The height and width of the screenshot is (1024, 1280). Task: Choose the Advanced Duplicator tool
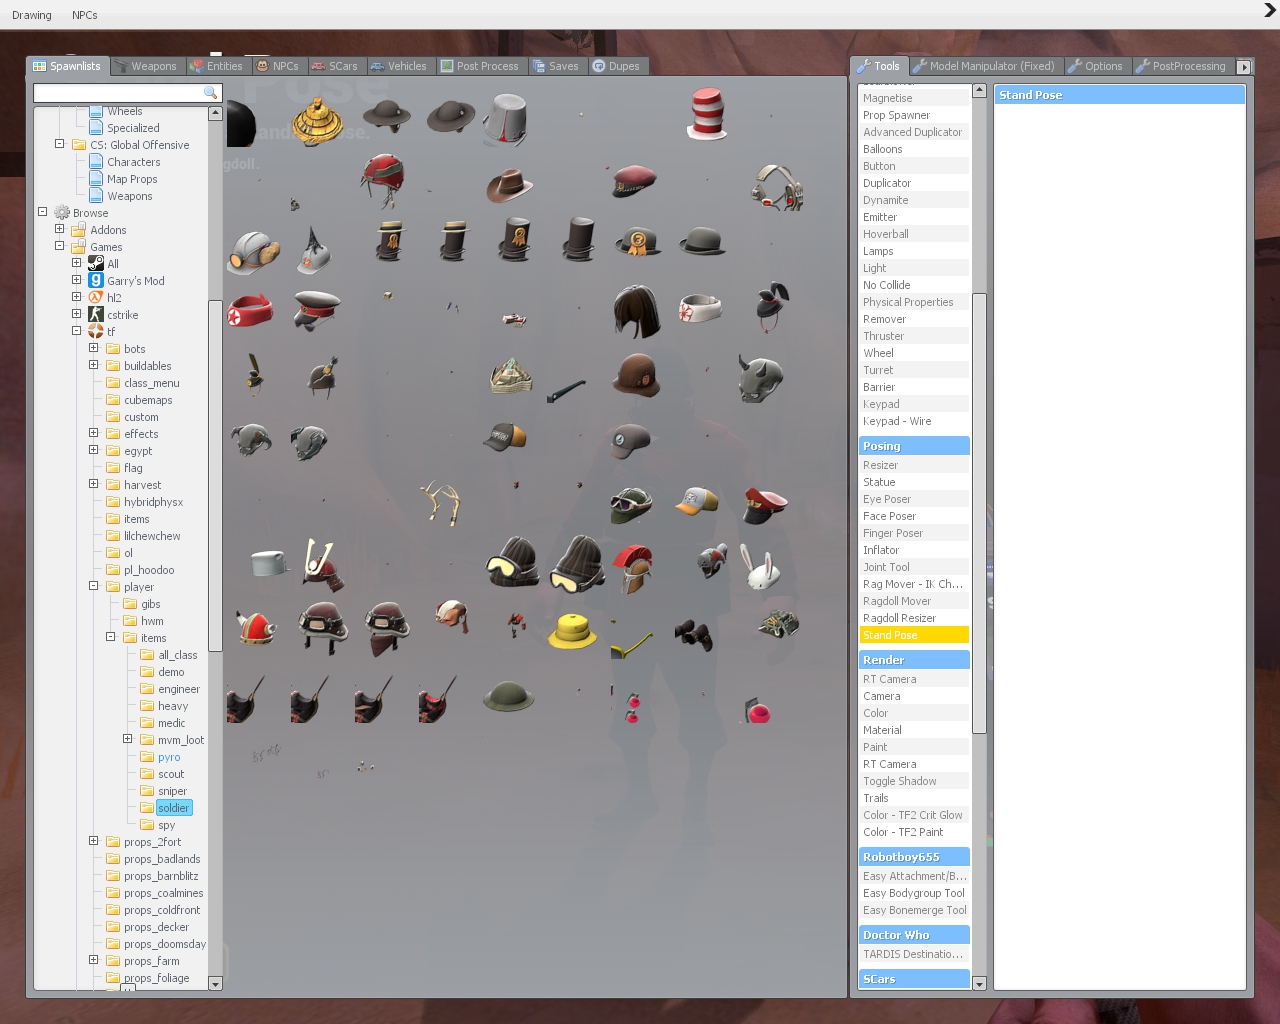pyautogui.click(x=914, y=132)
